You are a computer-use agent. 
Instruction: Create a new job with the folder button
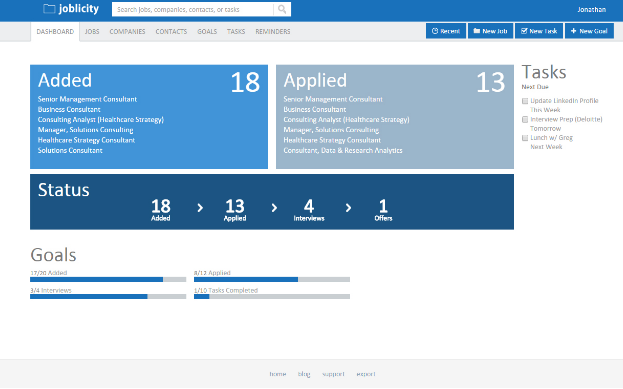490,31
